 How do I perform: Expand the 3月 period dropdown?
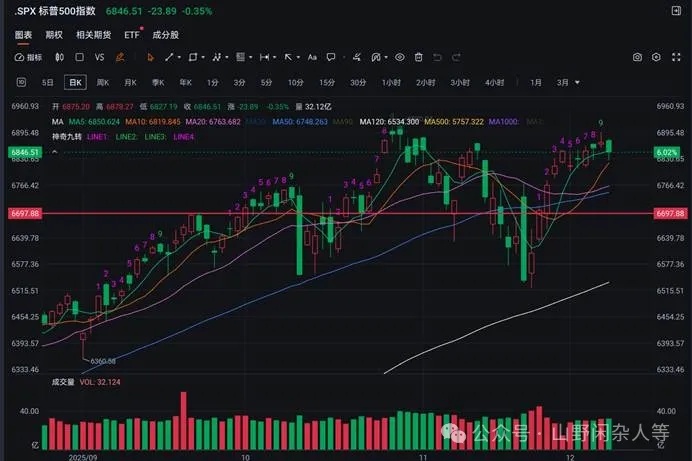click(x=566, y=82)
